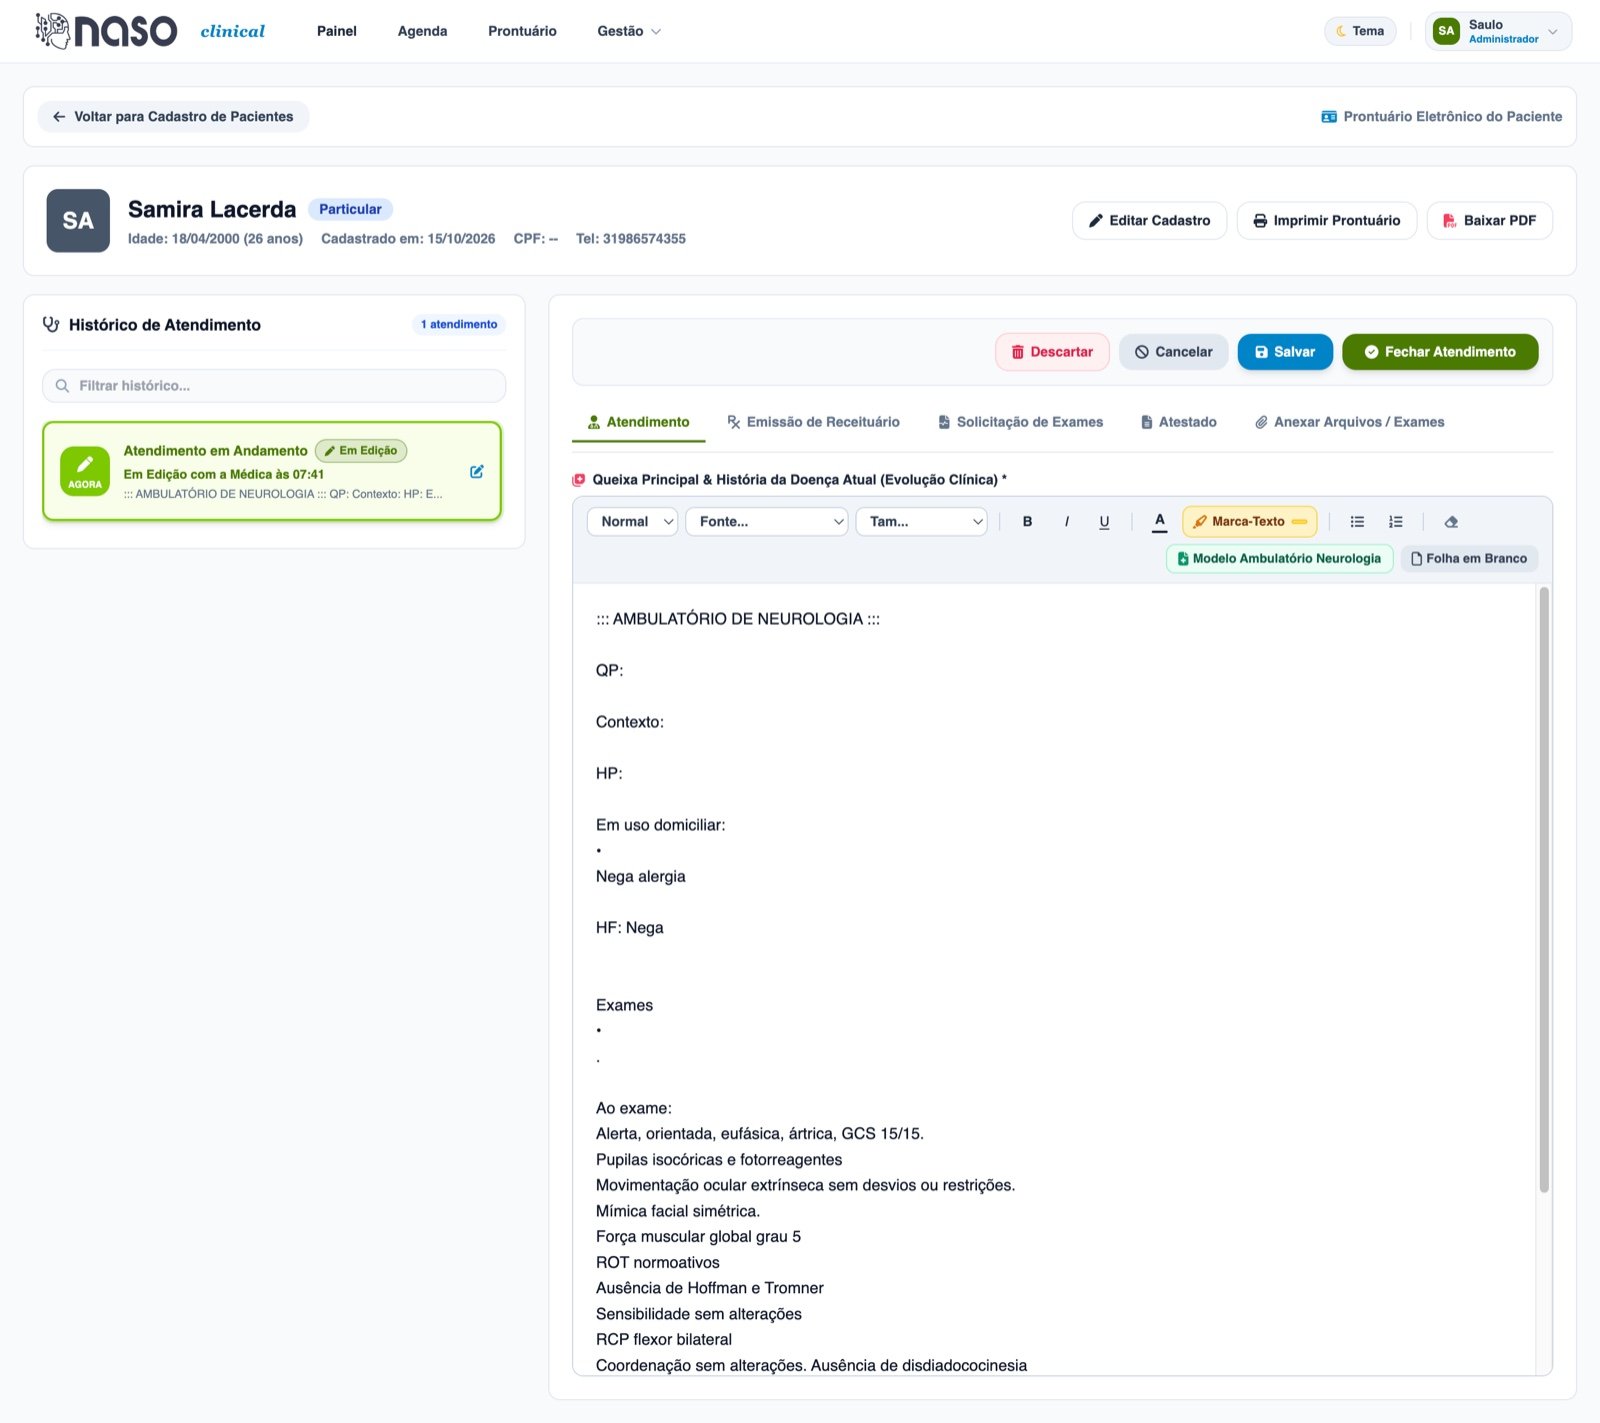Insert a numbered list
The image size is (1600, 1423).
click(1396, 522)
